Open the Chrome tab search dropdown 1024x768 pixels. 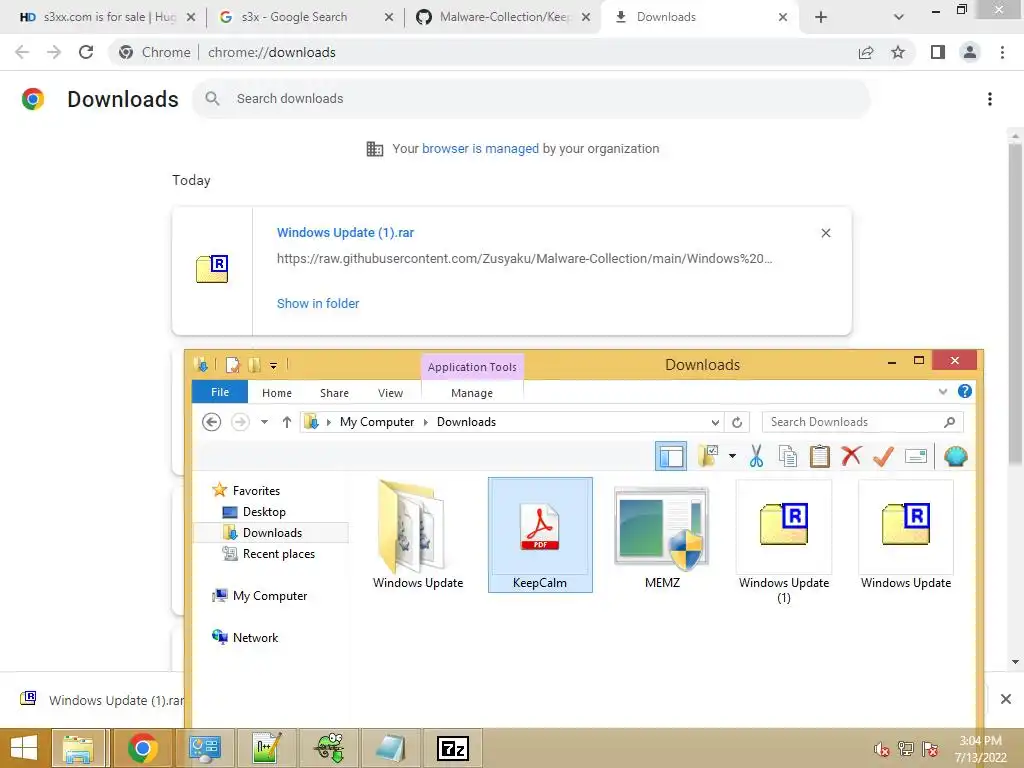click(x=899, y=17)
